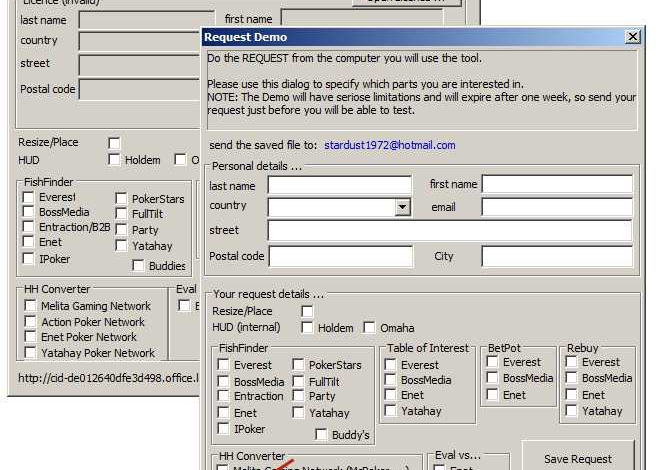The image size is (671, 470).
Task: Toggle Everest in the Rebuy group
Action: click(x=571, y=362)
